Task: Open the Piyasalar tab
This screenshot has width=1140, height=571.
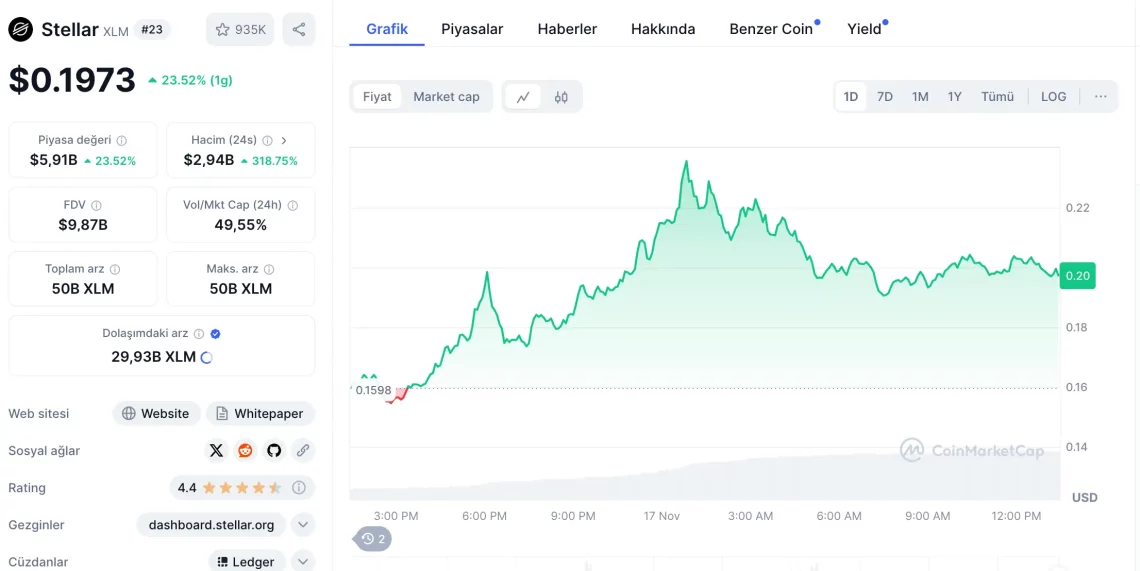Action: point(472,29)
